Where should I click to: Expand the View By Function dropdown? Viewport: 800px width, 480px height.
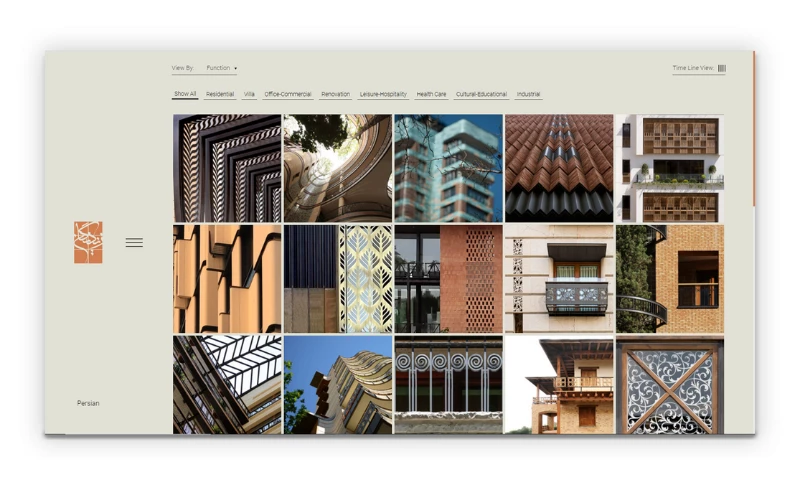[x=221, y=69]
